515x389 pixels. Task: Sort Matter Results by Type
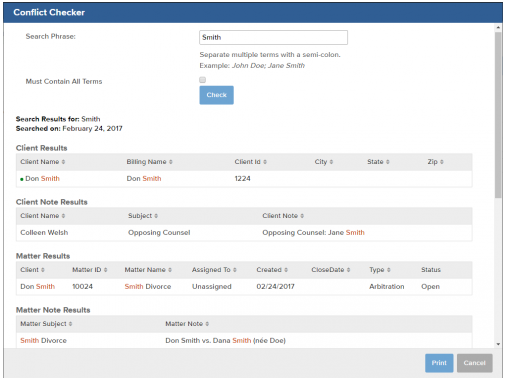click(380, 270)
